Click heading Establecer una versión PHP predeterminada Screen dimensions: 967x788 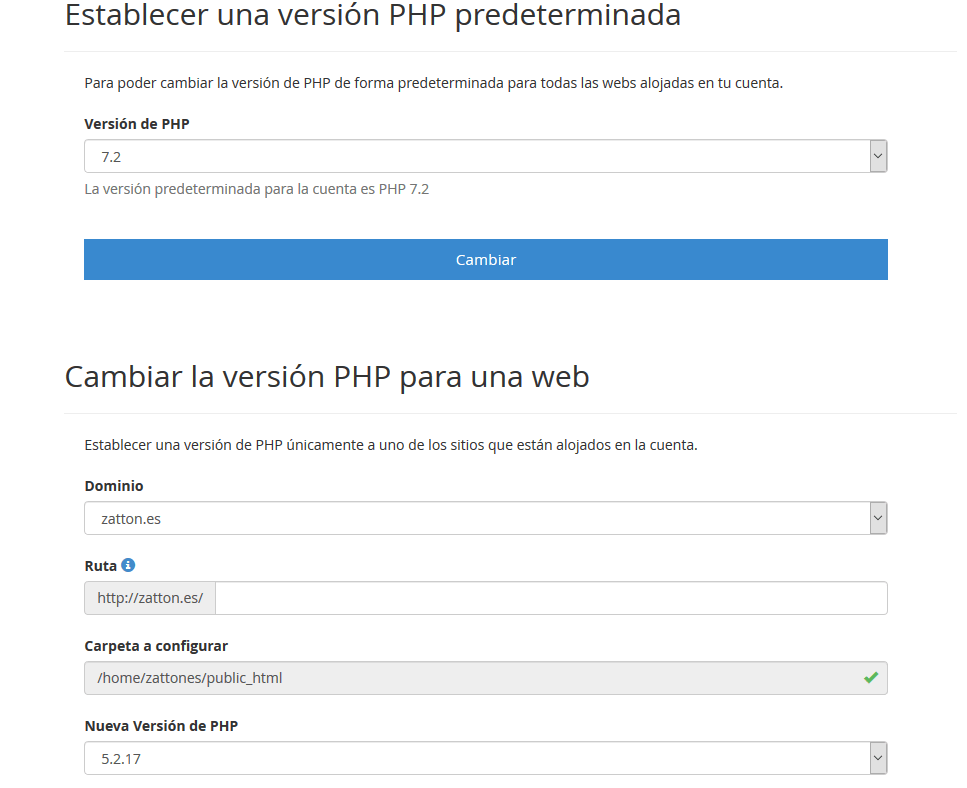[372, 15]
